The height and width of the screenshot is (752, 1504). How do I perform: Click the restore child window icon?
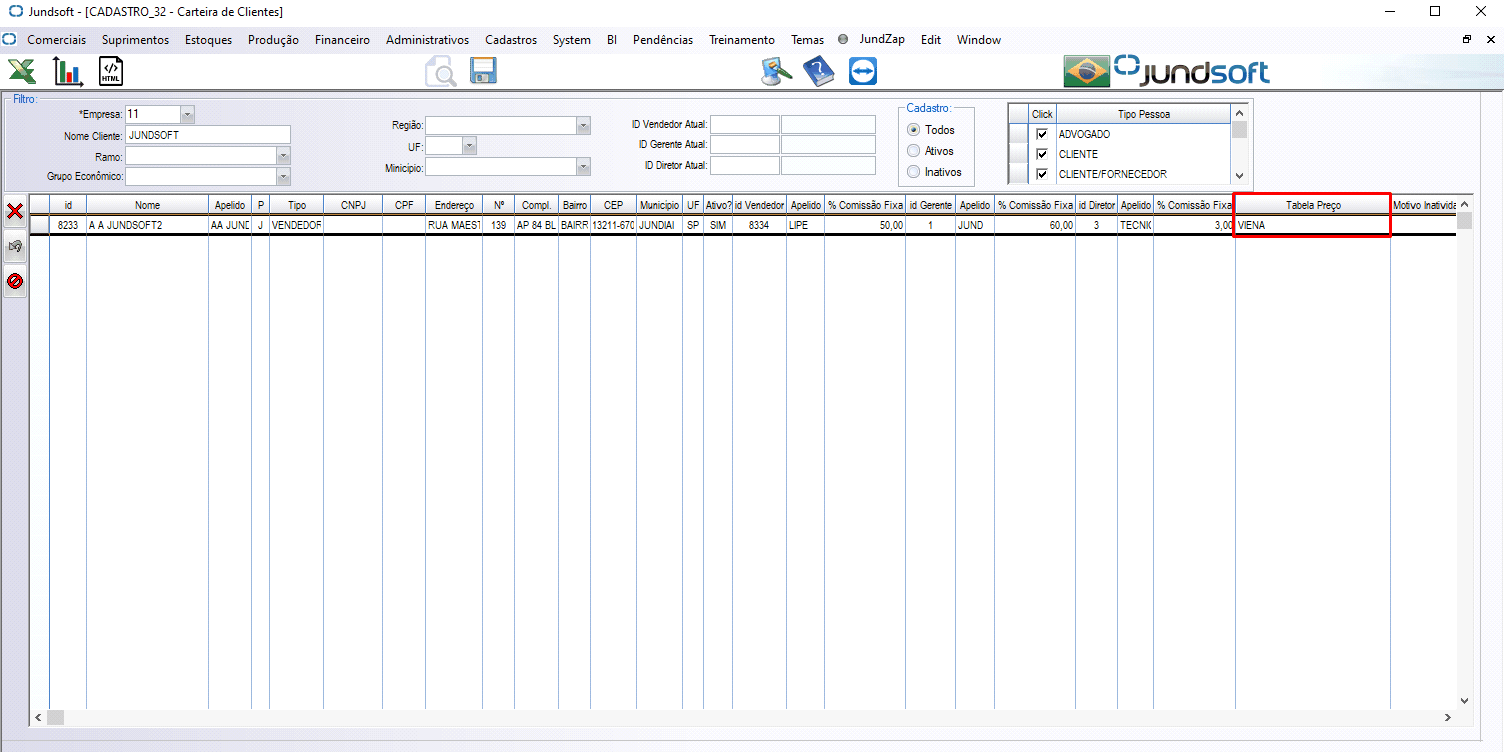[x=1467, y=39]
